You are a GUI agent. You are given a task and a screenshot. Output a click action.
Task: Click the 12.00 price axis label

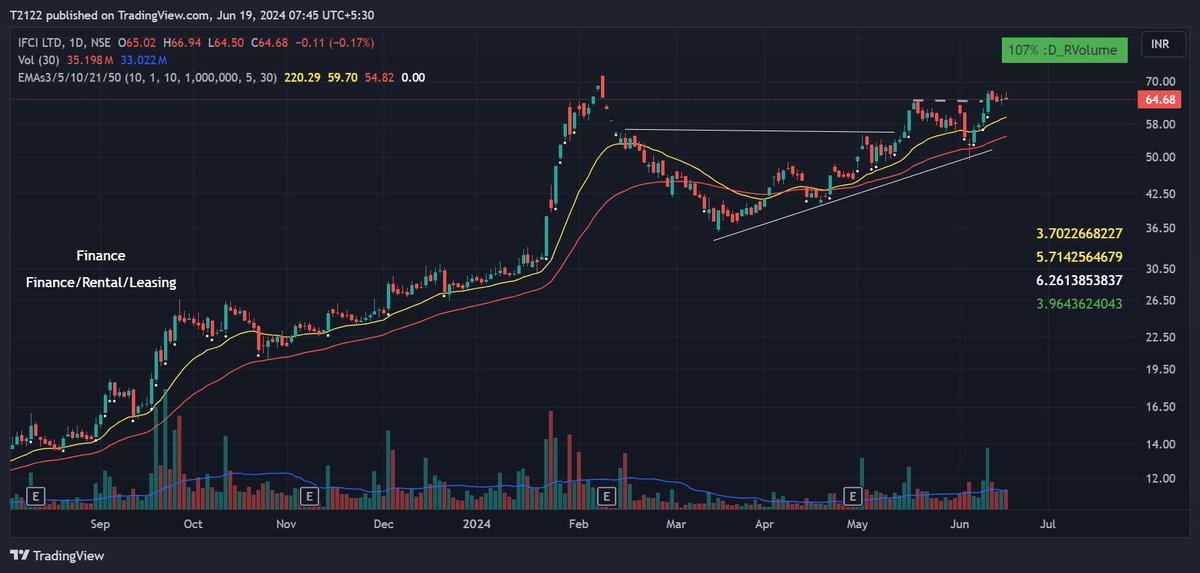click(1160, 479)
